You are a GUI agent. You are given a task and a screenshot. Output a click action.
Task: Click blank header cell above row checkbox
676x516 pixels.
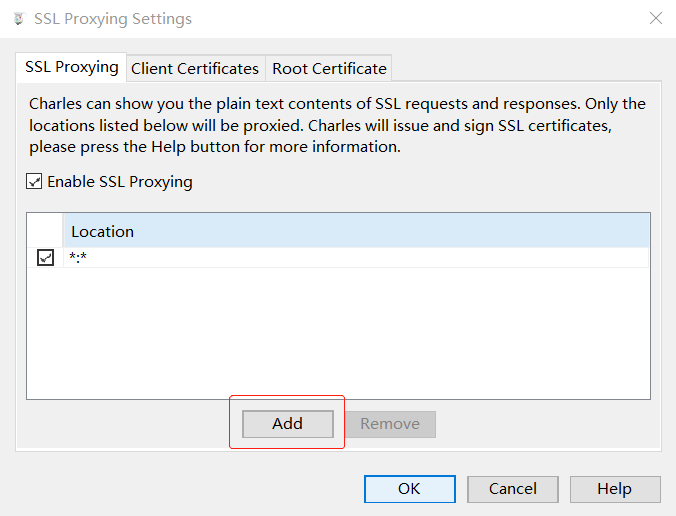click(x=45, y=231)
